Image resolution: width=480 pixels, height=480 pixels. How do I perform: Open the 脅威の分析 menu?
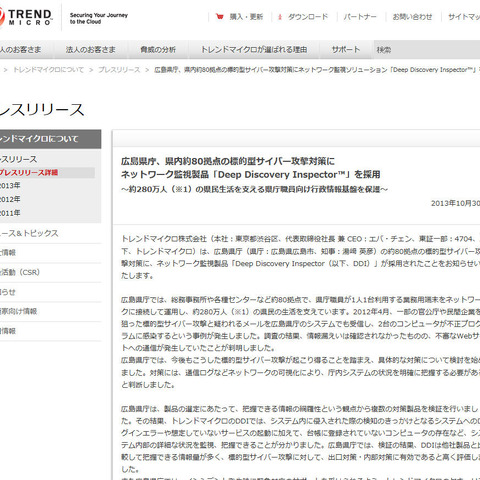(x=158, y=50)
